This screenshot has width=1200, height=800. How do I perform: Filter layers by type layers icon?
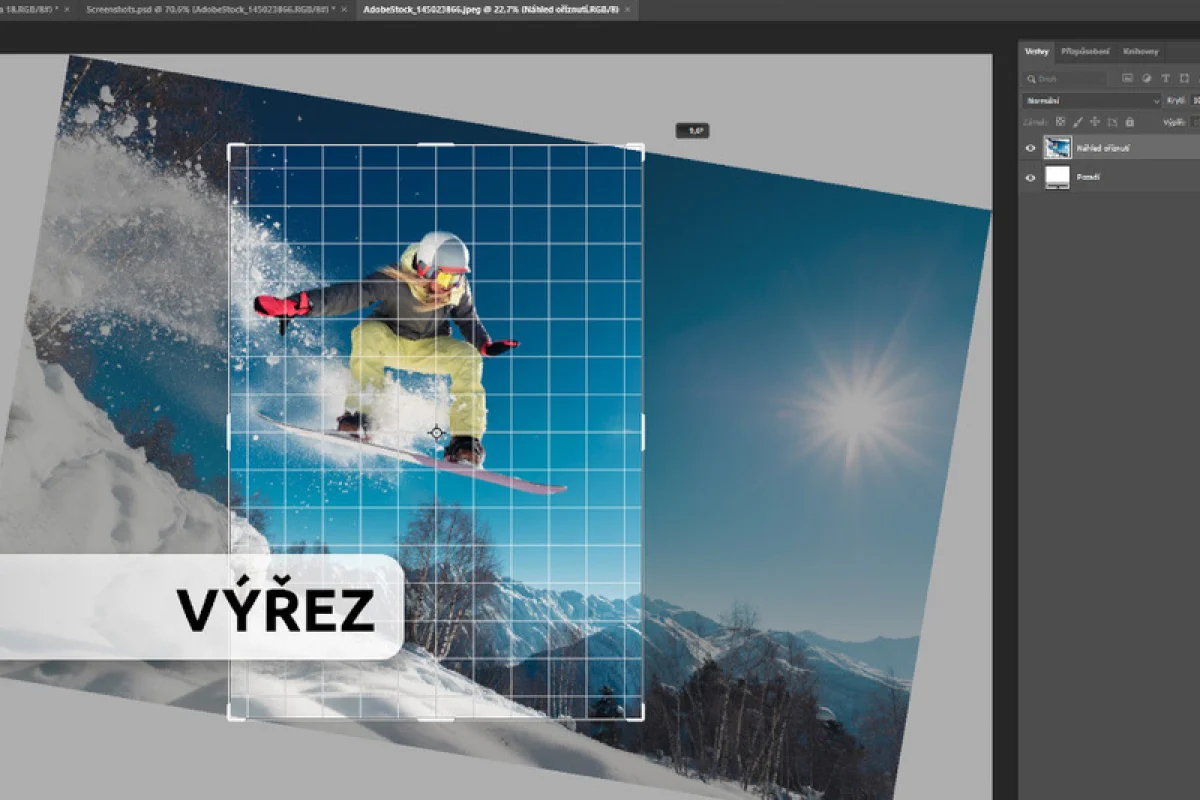pos(1165,78)
